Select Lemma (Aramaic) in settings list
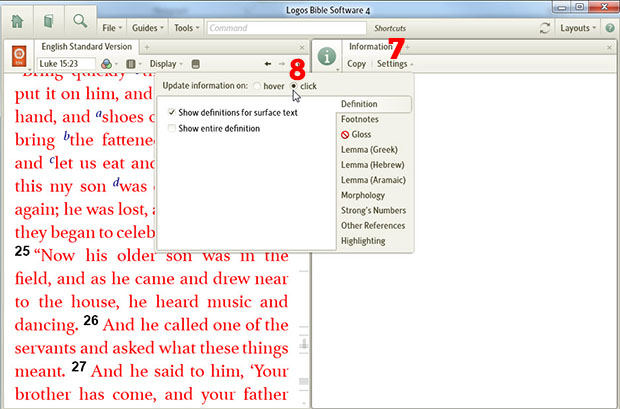 point(373,180)
